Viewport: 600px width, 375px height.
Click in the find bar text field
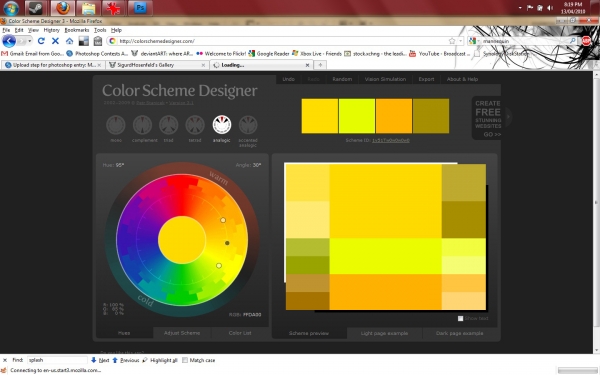pos(57,360)
